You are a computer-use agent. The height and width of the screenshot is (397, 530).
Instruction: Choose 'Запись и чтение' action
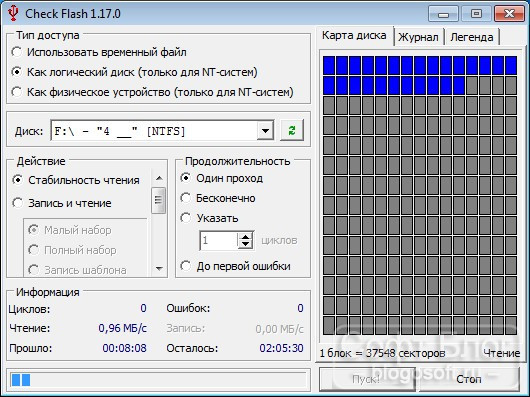(62, 203)
